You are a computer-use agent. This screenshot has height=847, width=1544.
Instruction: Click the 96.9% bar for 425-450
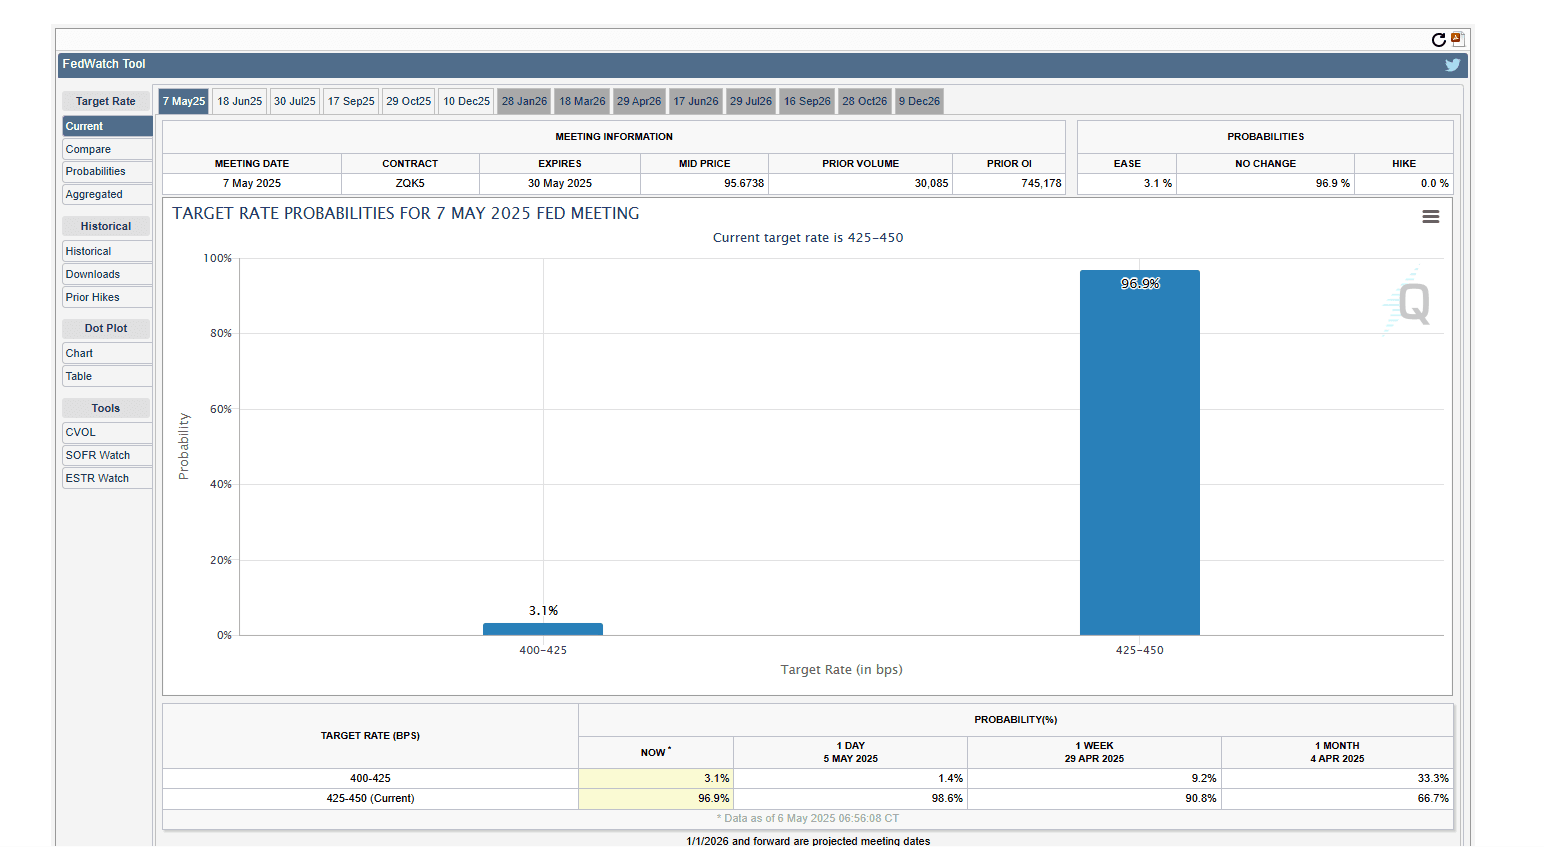click(1139, 452)
